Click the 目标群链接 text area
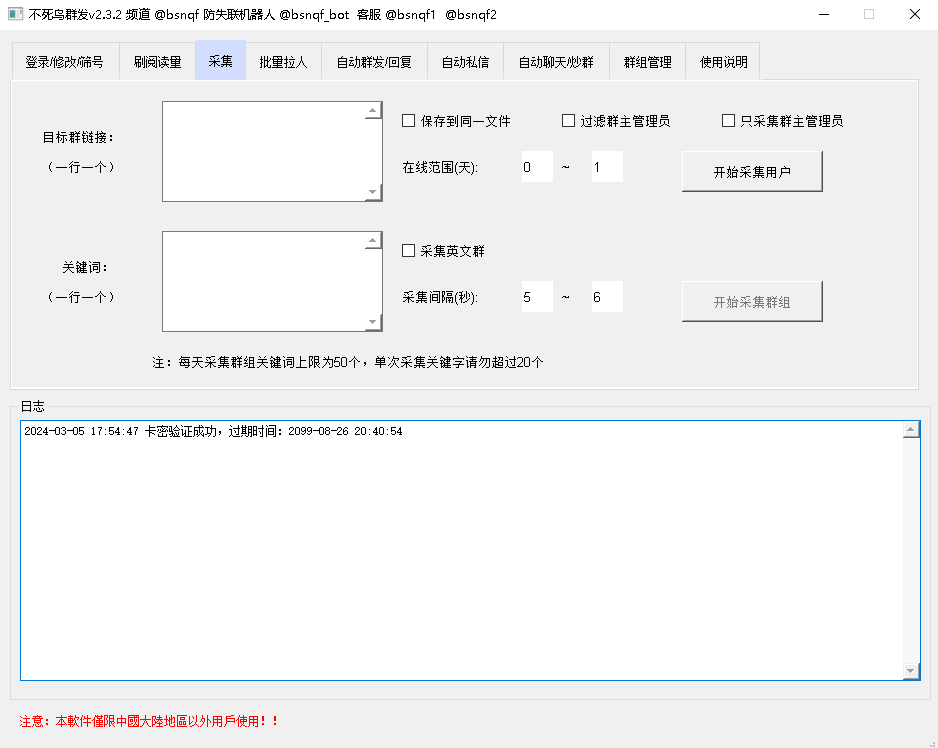Image resolution: width=938 pixels, height=748 pixels. (x=263, y=151)
